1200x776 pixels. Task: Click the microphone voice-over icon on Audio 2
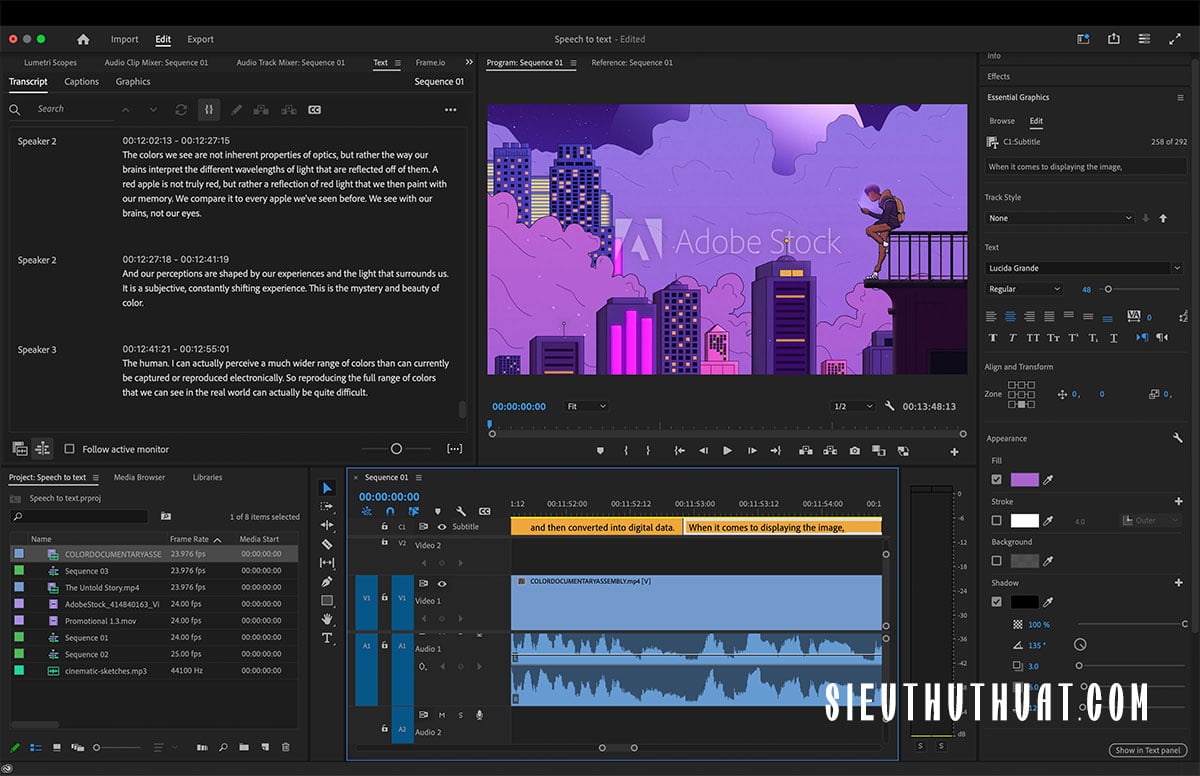(x=479, y=715)
